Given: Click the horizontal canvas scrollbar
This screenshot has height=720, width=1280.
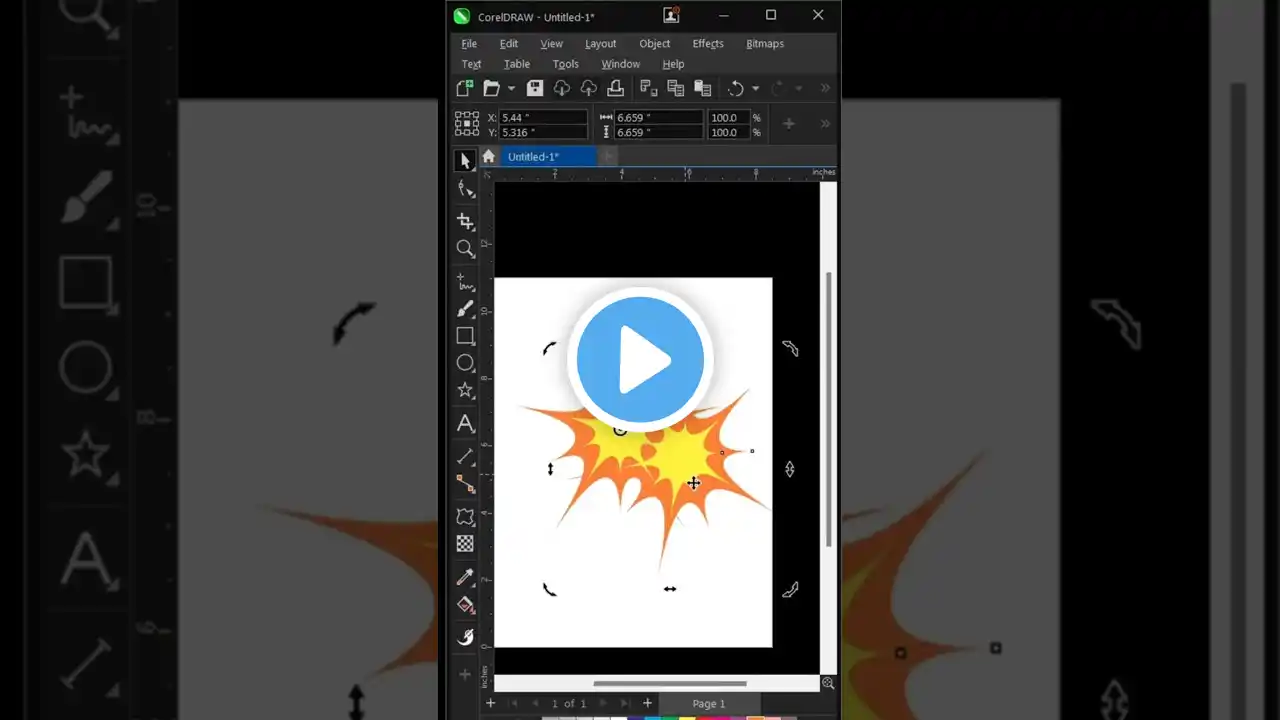Looking at the screenshot, I should tap(670, 684).
